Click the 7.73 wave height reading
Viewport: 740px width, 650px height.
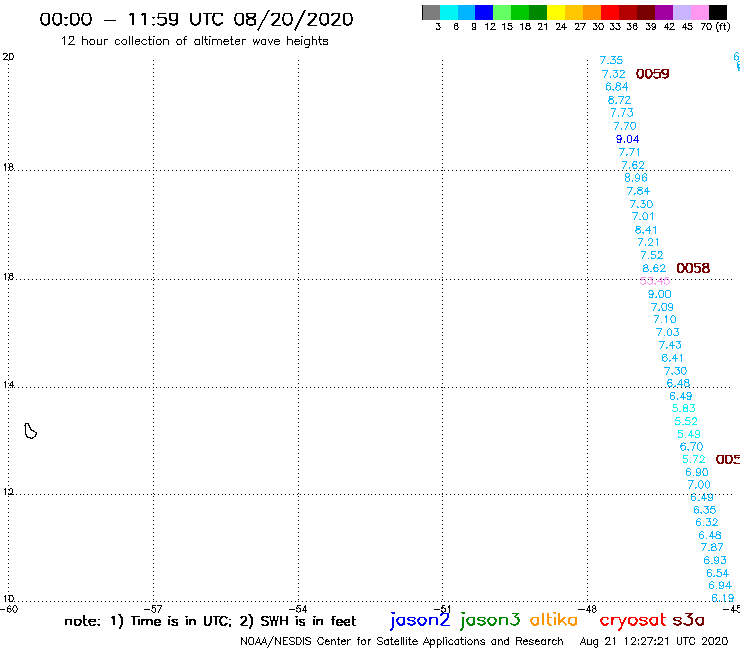[622, 113]
